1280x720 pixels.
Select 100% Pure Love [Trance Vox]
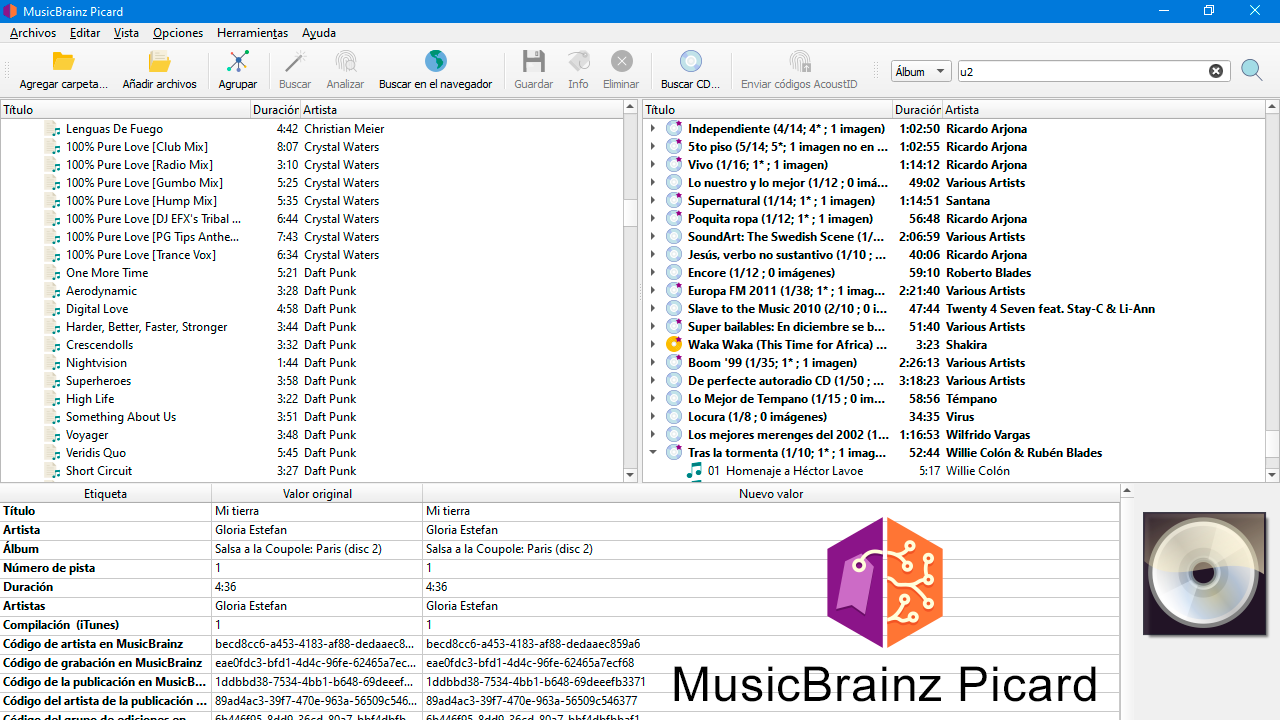click(x=141, y=255)
